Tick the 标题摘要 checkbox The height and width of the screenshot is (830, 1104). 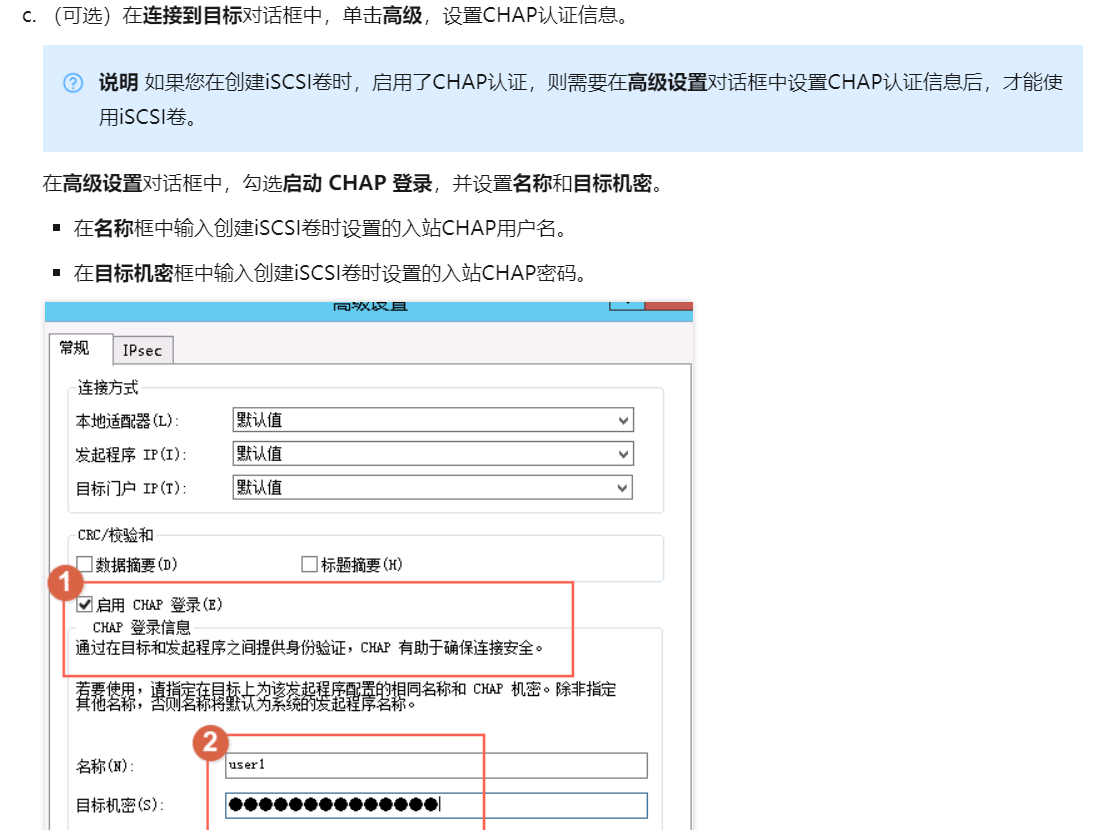pyautogui.click(x=309, y=564)
